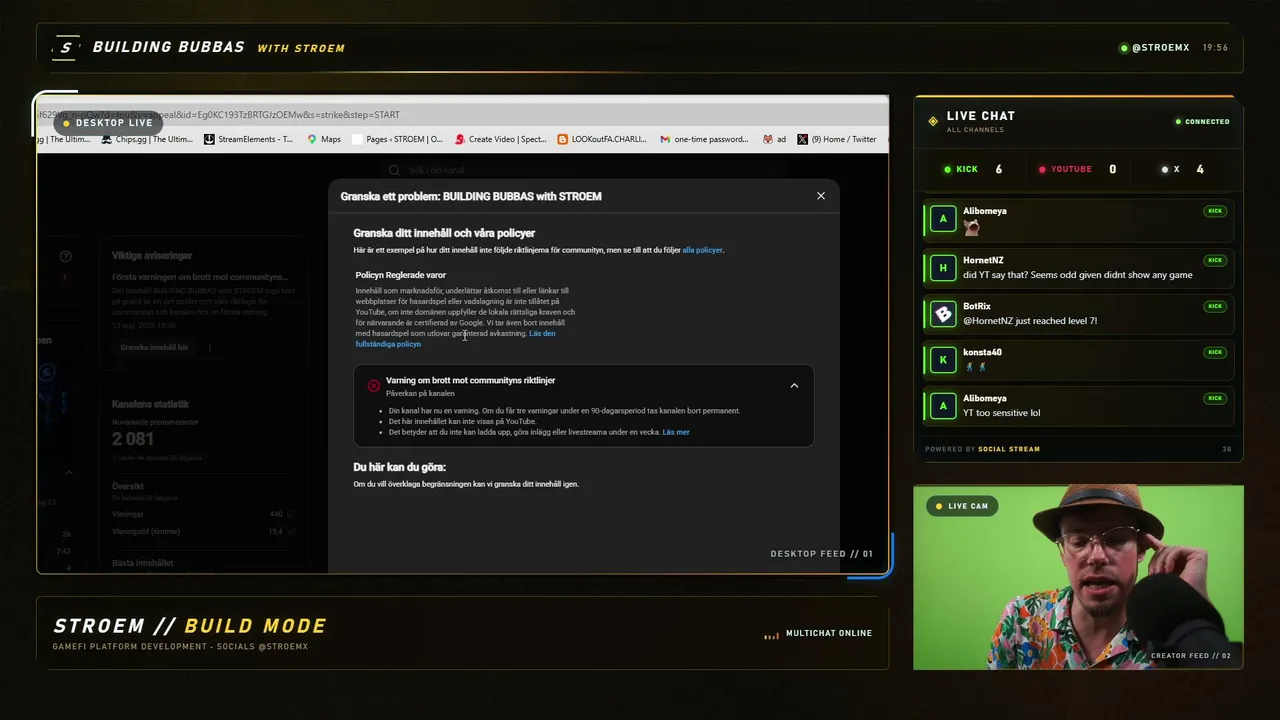
Task: Click Alibomeya's avatar on the cat emoji message
Action: [x=943, y=219]
